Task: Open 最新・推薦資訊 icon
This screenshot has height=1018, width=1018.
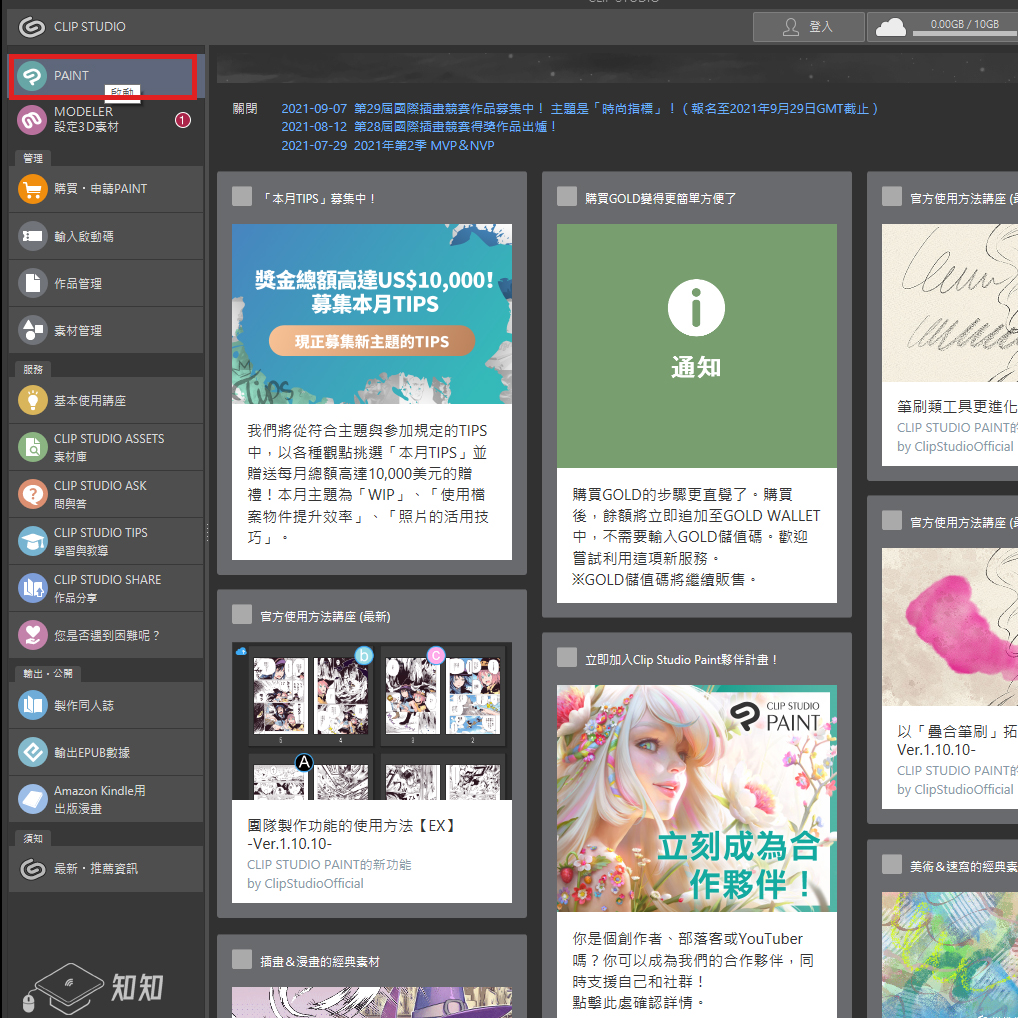Action: (32, 869)
